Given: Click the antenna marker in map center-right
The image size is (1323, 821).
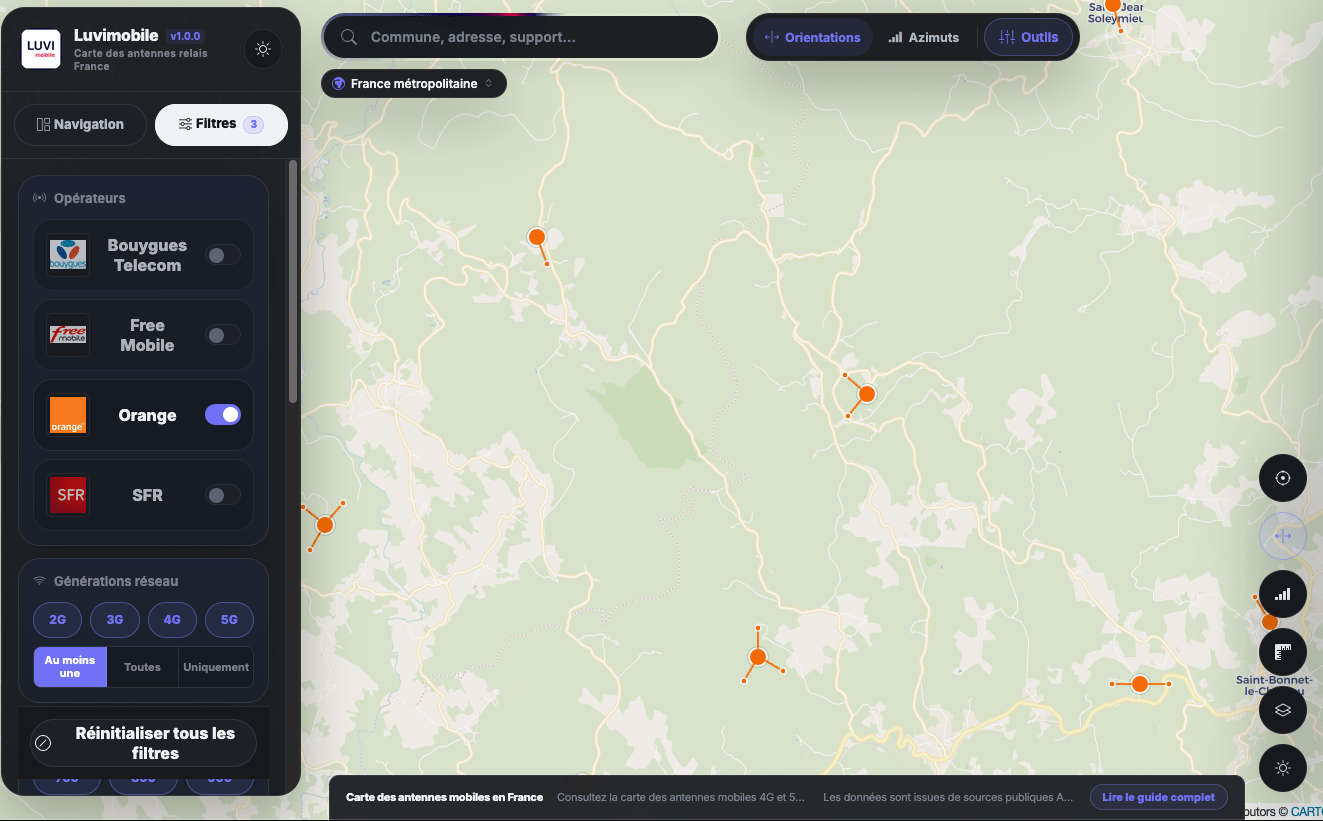Looking at the screenshot, I should click(867, 394).
